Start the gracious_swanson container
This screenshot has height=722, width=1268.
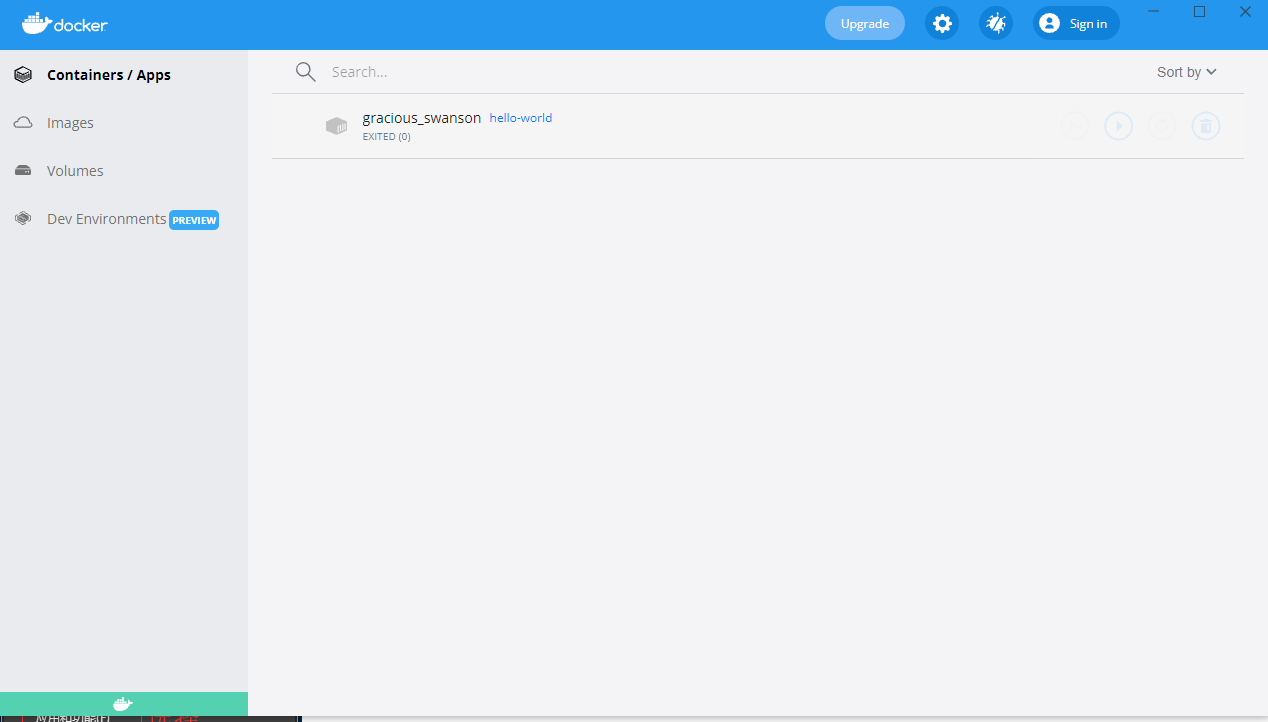pos(1119,126)
